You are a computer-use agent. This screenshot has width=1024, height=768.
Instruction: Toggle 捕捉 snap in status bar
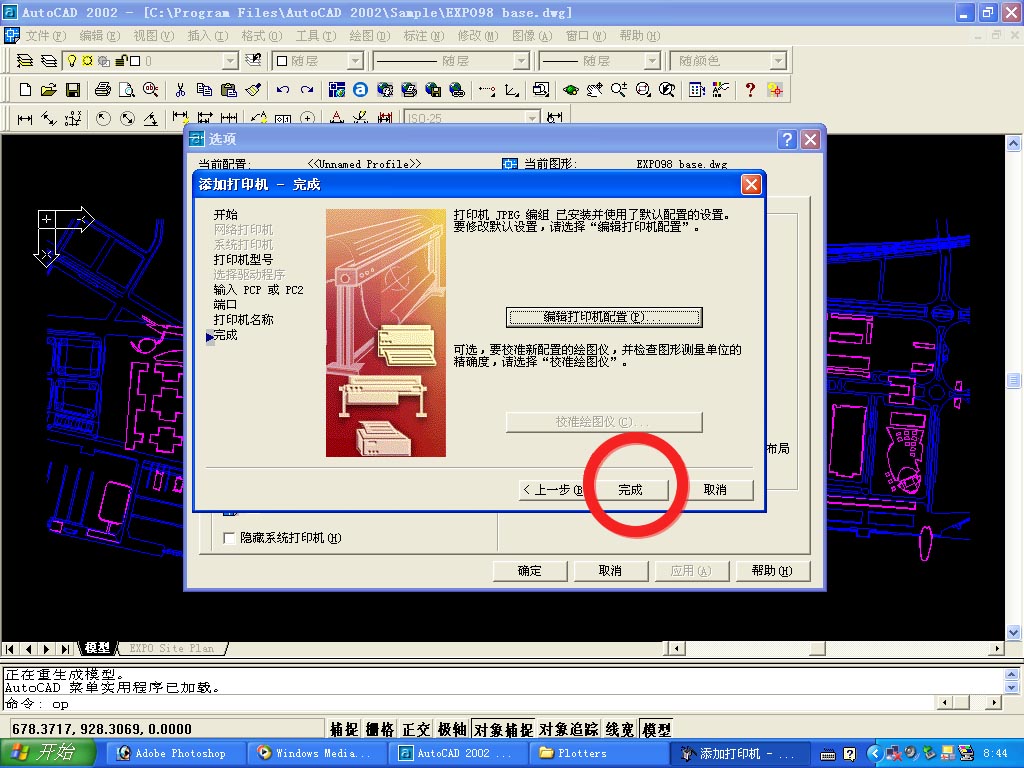(x=344, y=729)
